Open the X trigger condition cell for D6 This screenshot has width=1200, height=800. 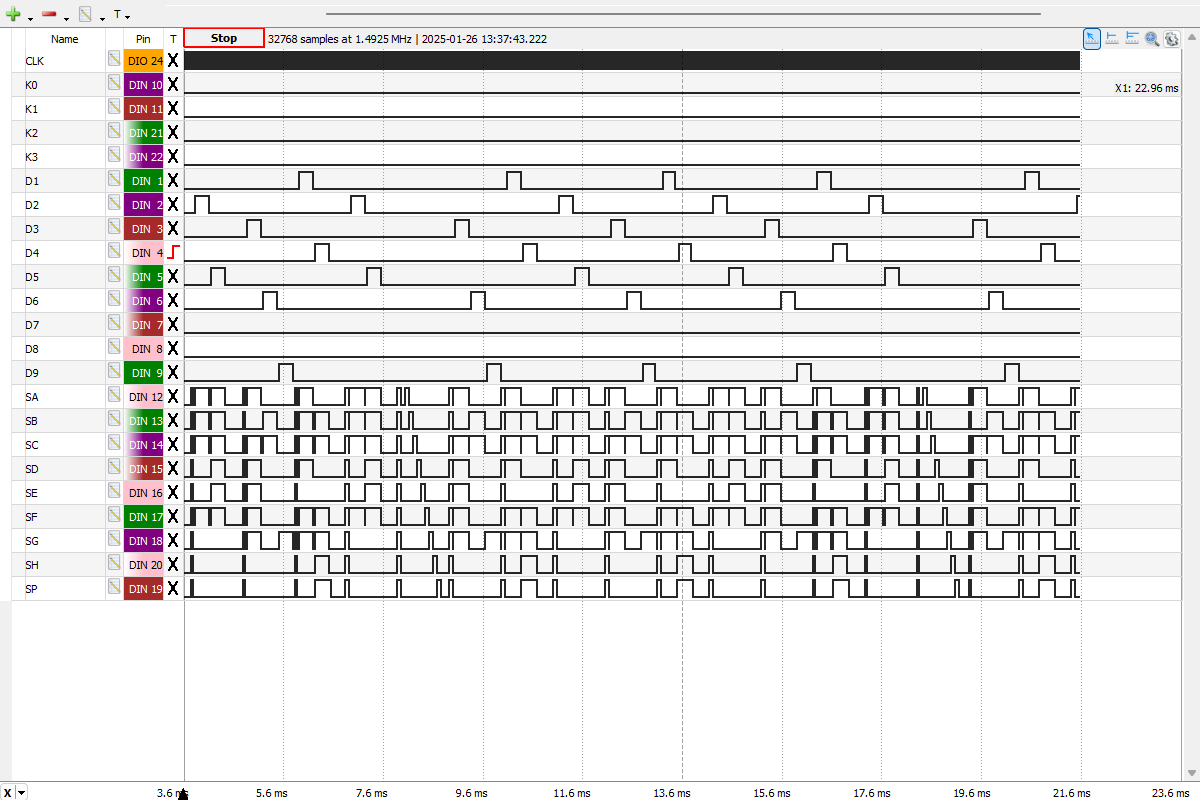click(173, 300)
